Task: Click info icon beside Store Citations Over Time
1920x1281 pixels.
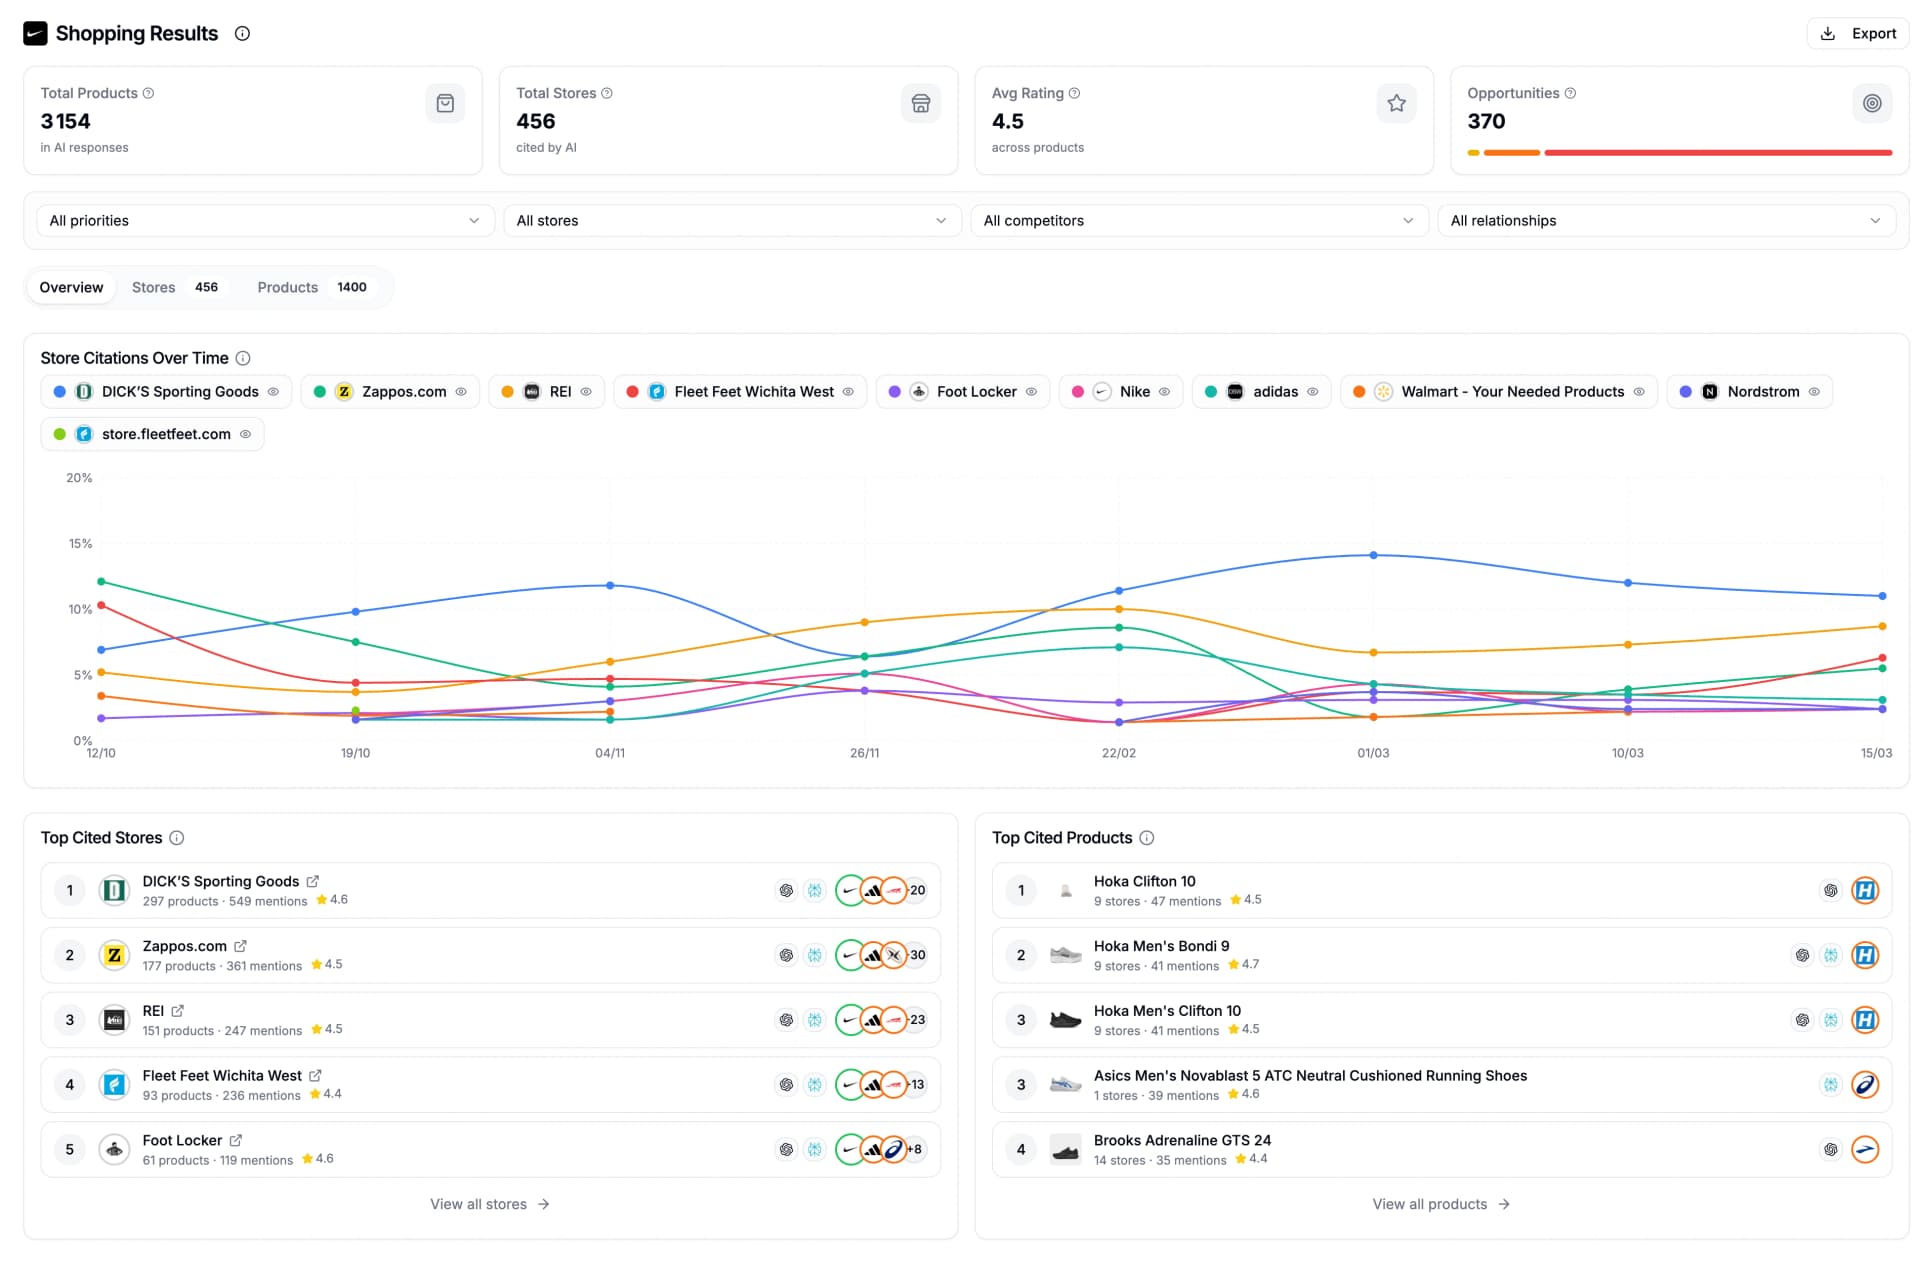Action: click(x=243, y=358)
